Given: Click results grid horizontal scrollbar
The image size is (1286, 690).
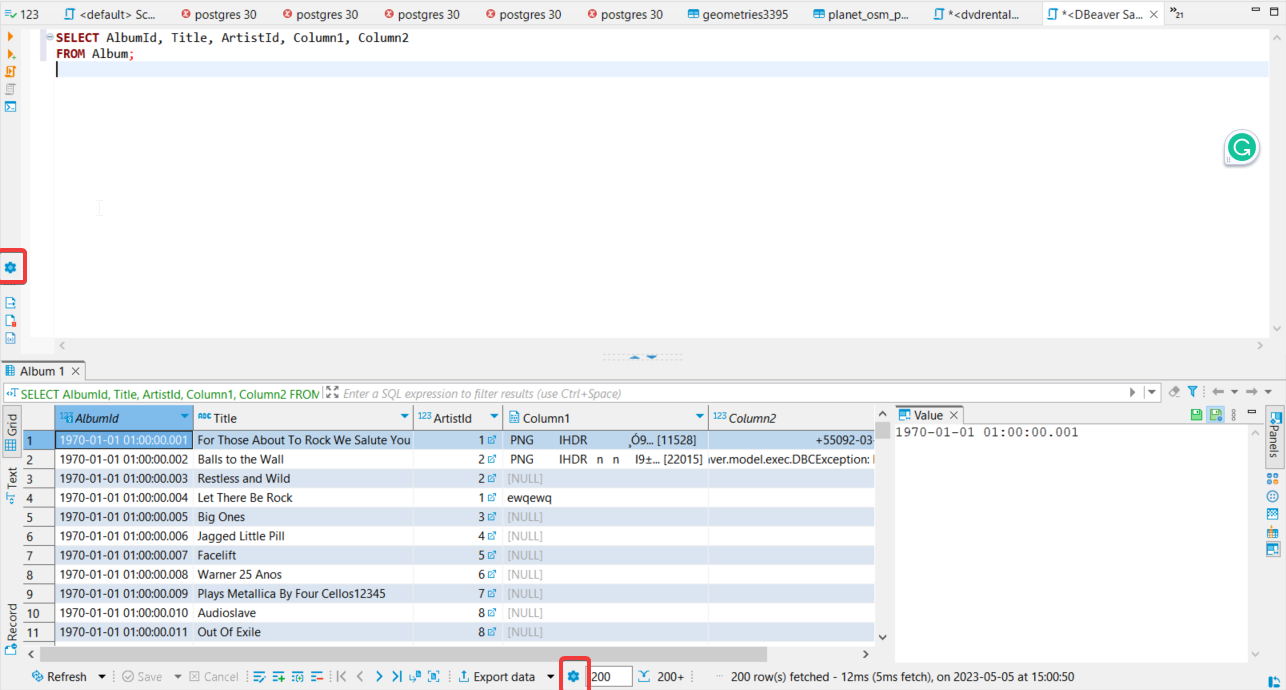Looking at the screenshot, I should coord(404,654).
